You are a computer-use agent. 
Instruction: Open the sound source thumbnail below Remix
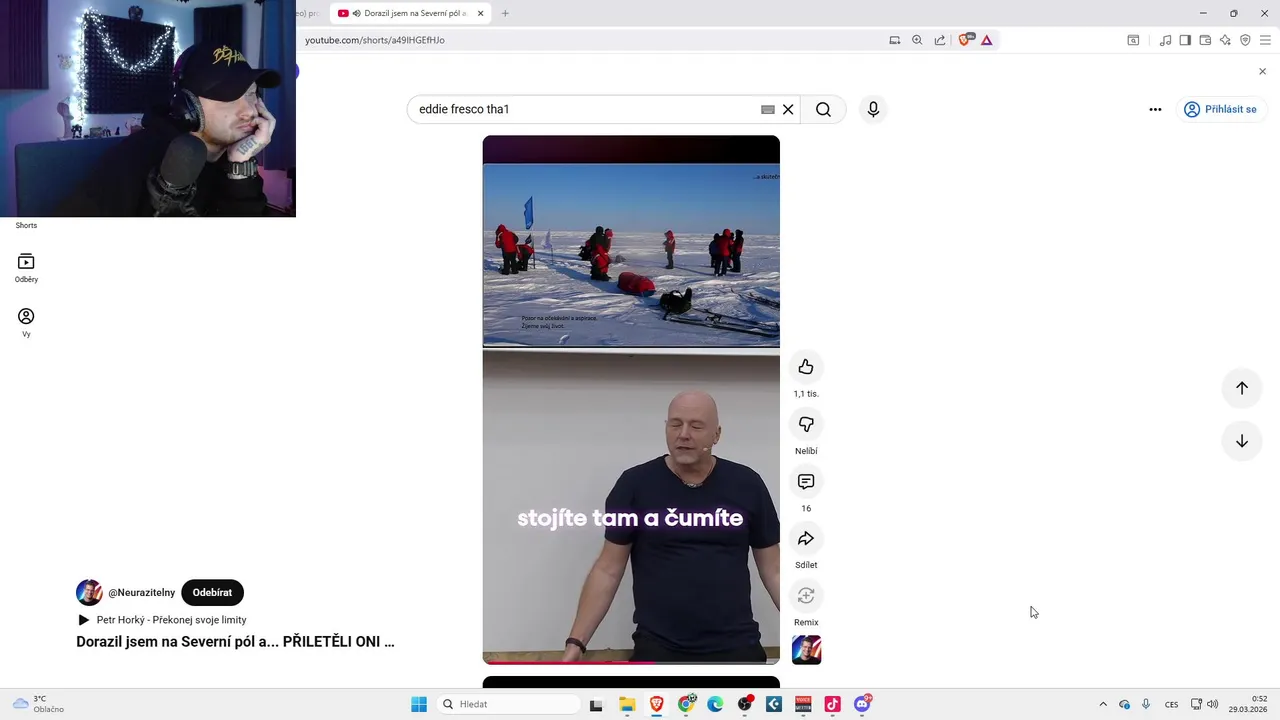click(x=806, y=650)
